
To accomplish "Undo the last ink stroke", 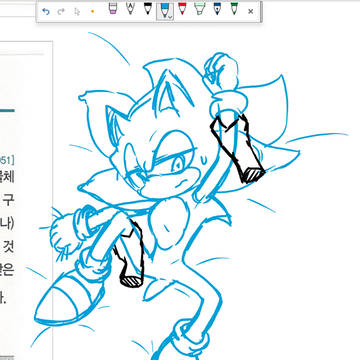I will [46, 12].
